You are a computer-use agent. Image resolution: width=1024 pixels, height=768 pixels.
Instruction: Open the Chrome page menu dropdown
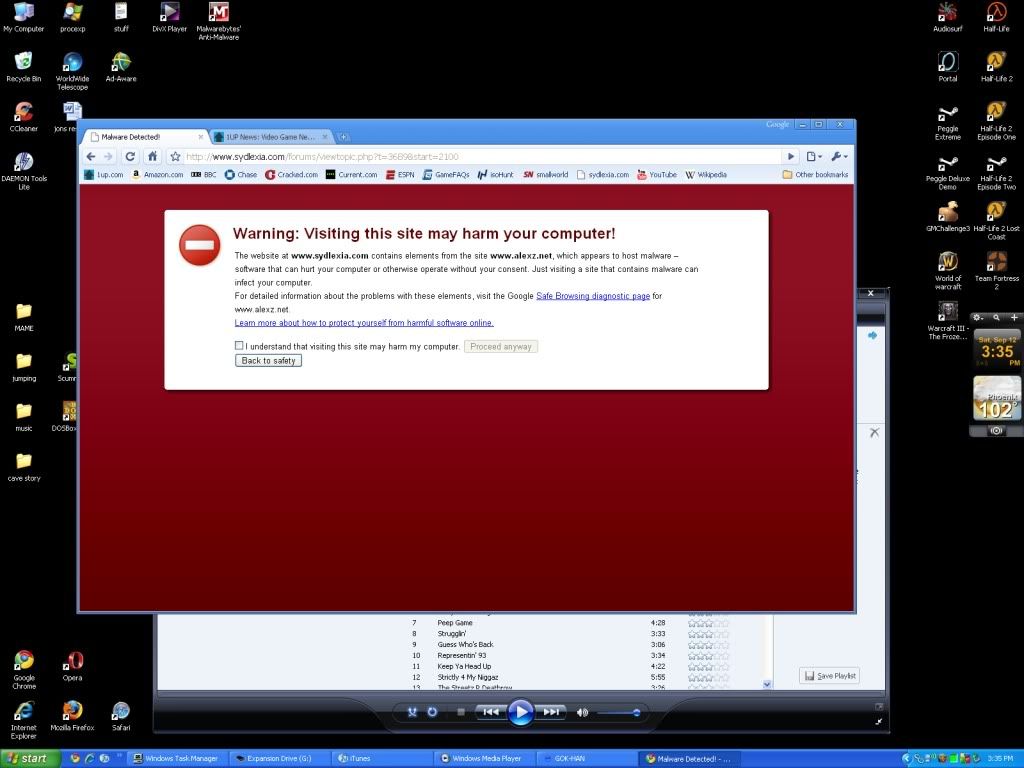tap(814, 156)
